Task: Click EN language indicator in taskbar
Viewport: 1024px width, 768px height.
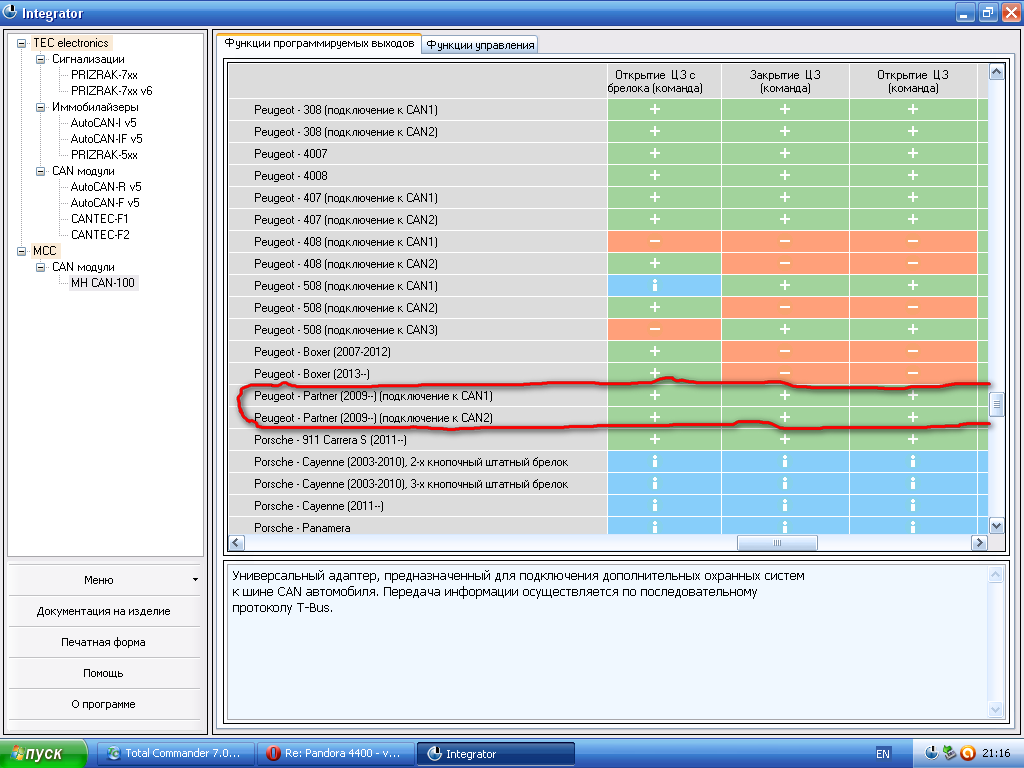Action: point(883,754)
